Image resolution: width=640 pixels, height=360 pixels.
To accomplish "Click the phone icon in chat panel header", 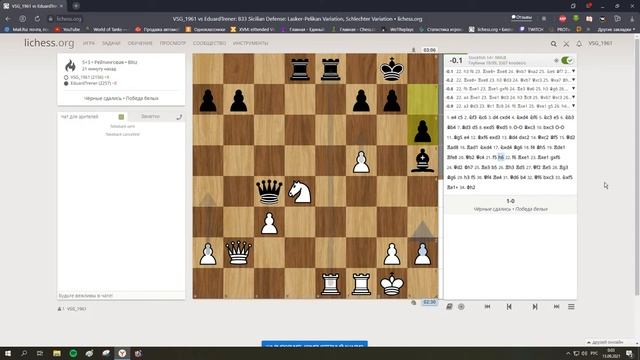I will click(179, 117).
